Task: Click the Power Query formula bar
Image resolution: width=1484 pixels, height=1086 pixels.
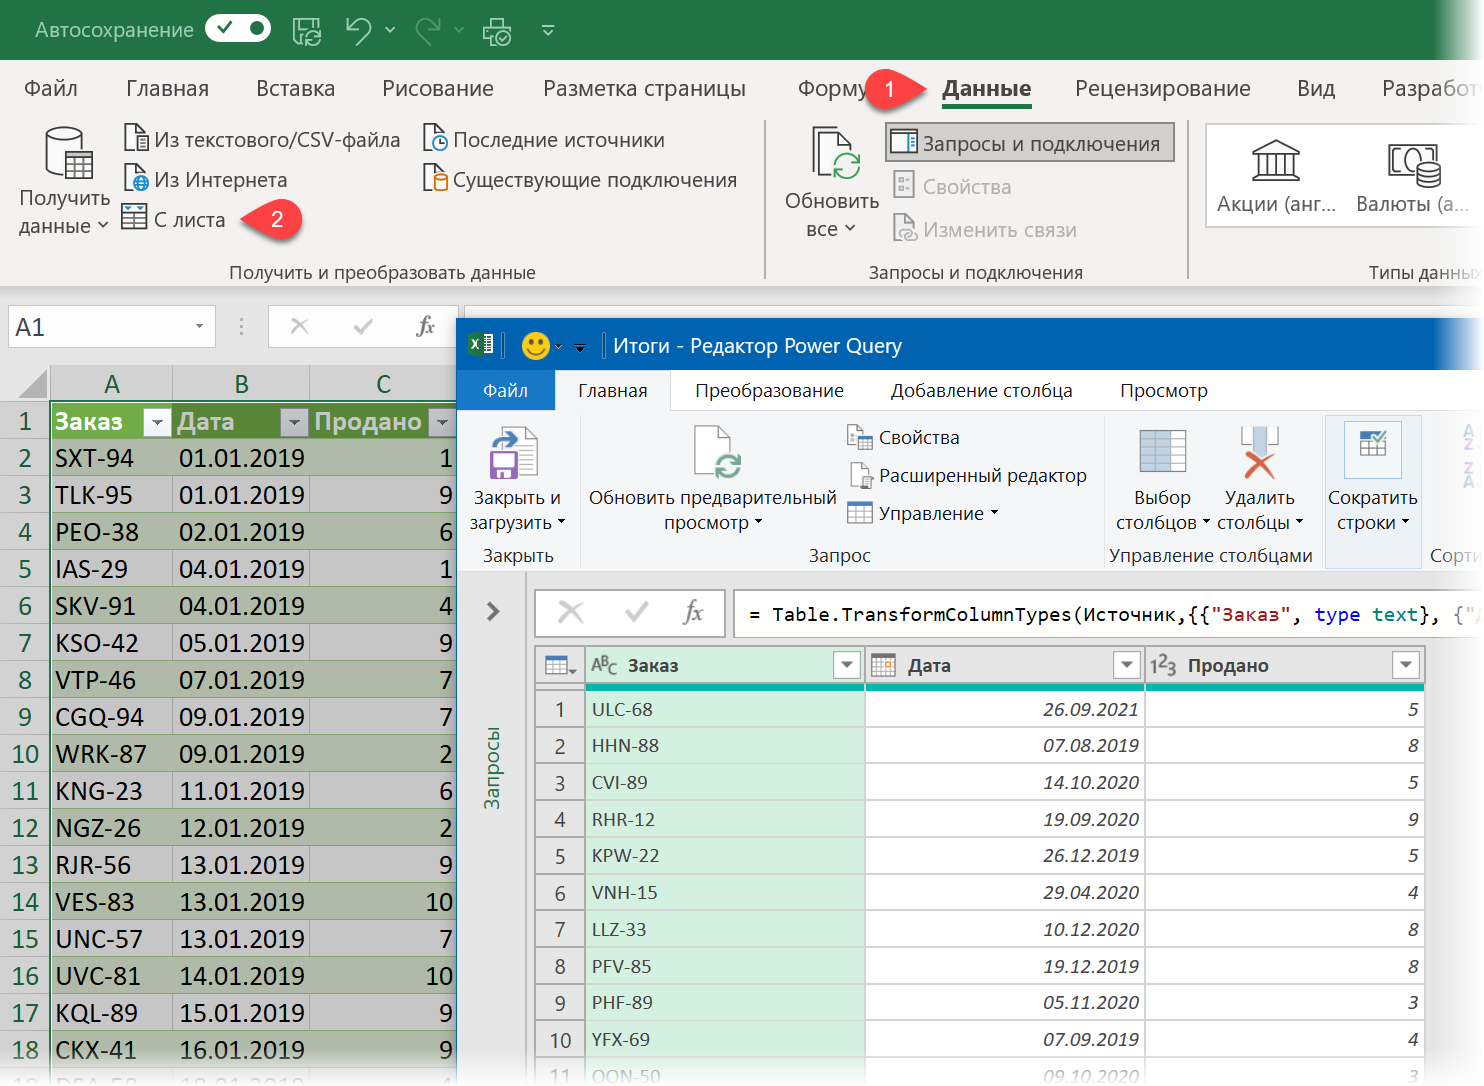Action: coord(1107,614)
